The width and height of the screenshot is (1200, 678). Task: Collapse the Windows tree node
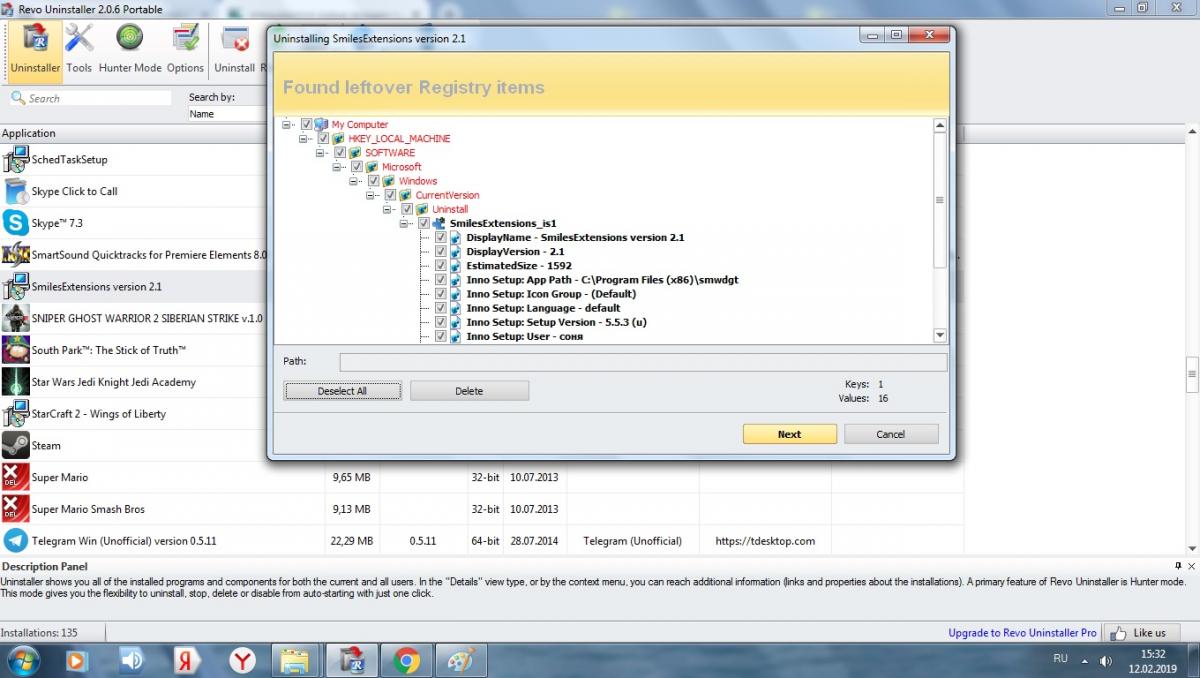tap(354, 181)
